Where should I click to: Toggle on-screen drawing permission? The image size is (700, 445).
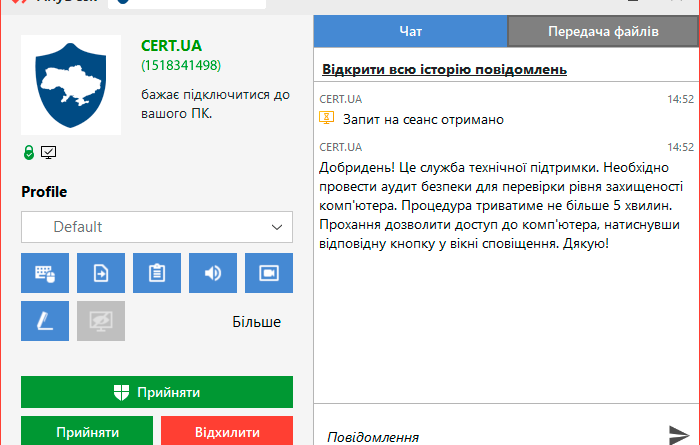(45, 321)
